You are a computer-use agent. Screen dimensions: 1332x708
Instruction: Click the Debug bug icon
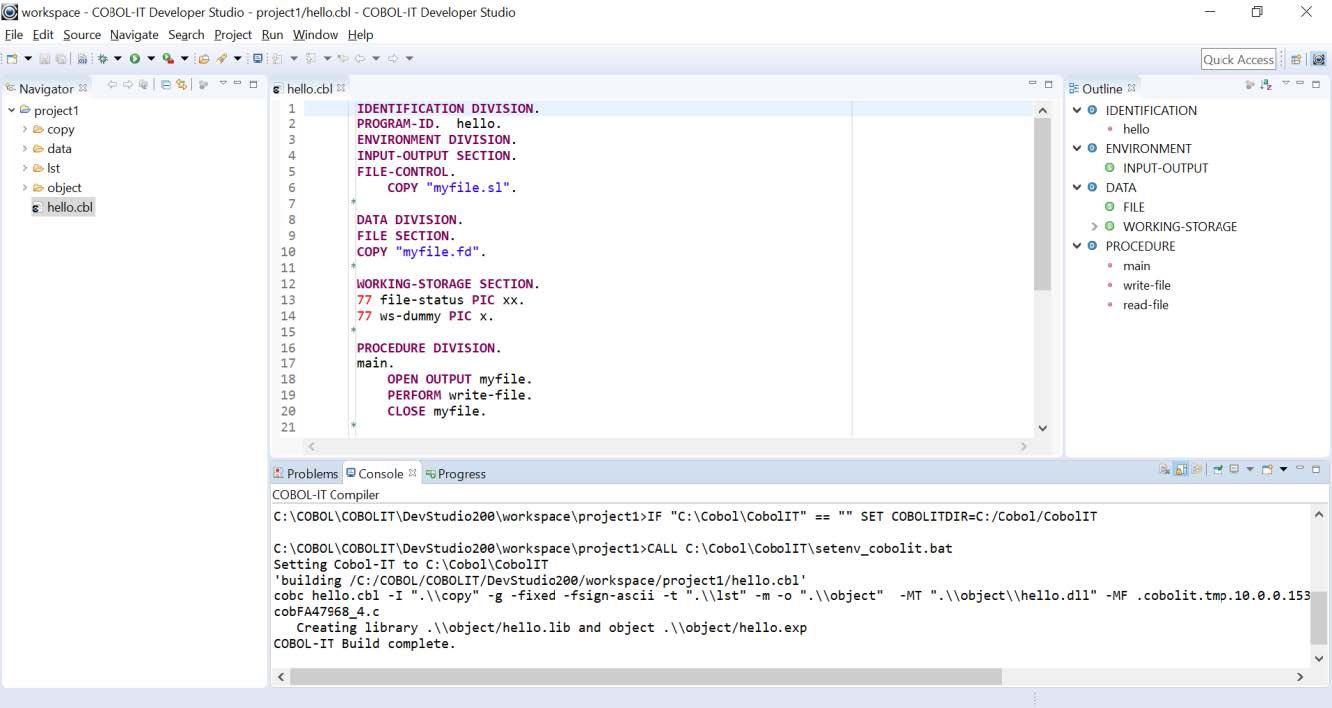[102, 59]
